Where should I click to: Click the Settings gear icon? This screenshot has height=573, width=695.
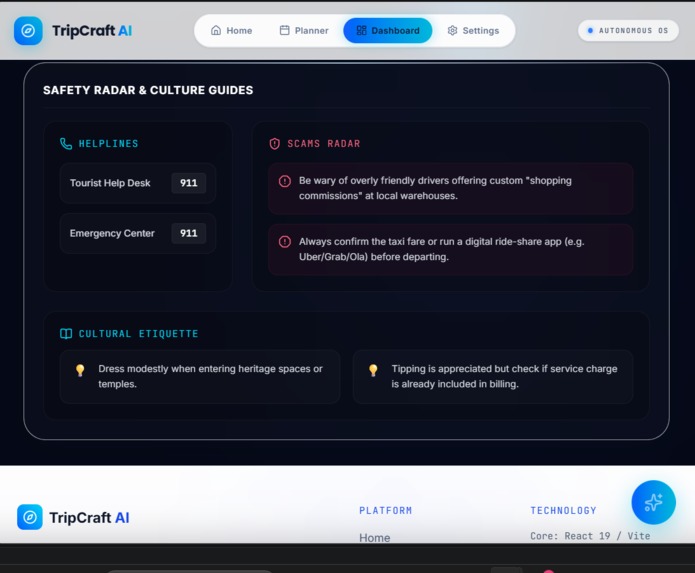452,30
